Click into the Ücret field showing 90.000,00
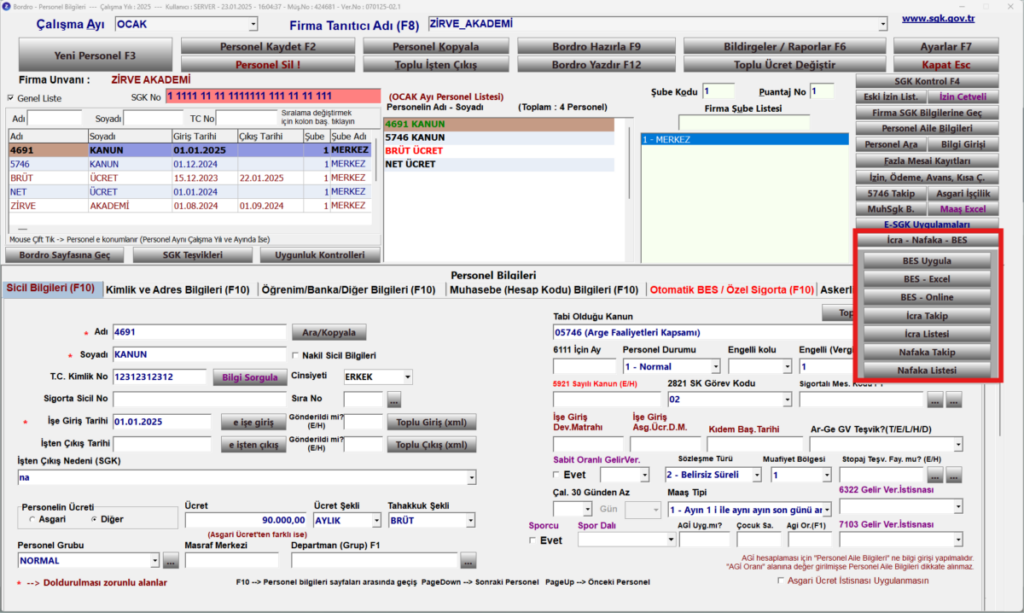The height and width of the screenshot is (613, 1024). [x=246, y=520]
